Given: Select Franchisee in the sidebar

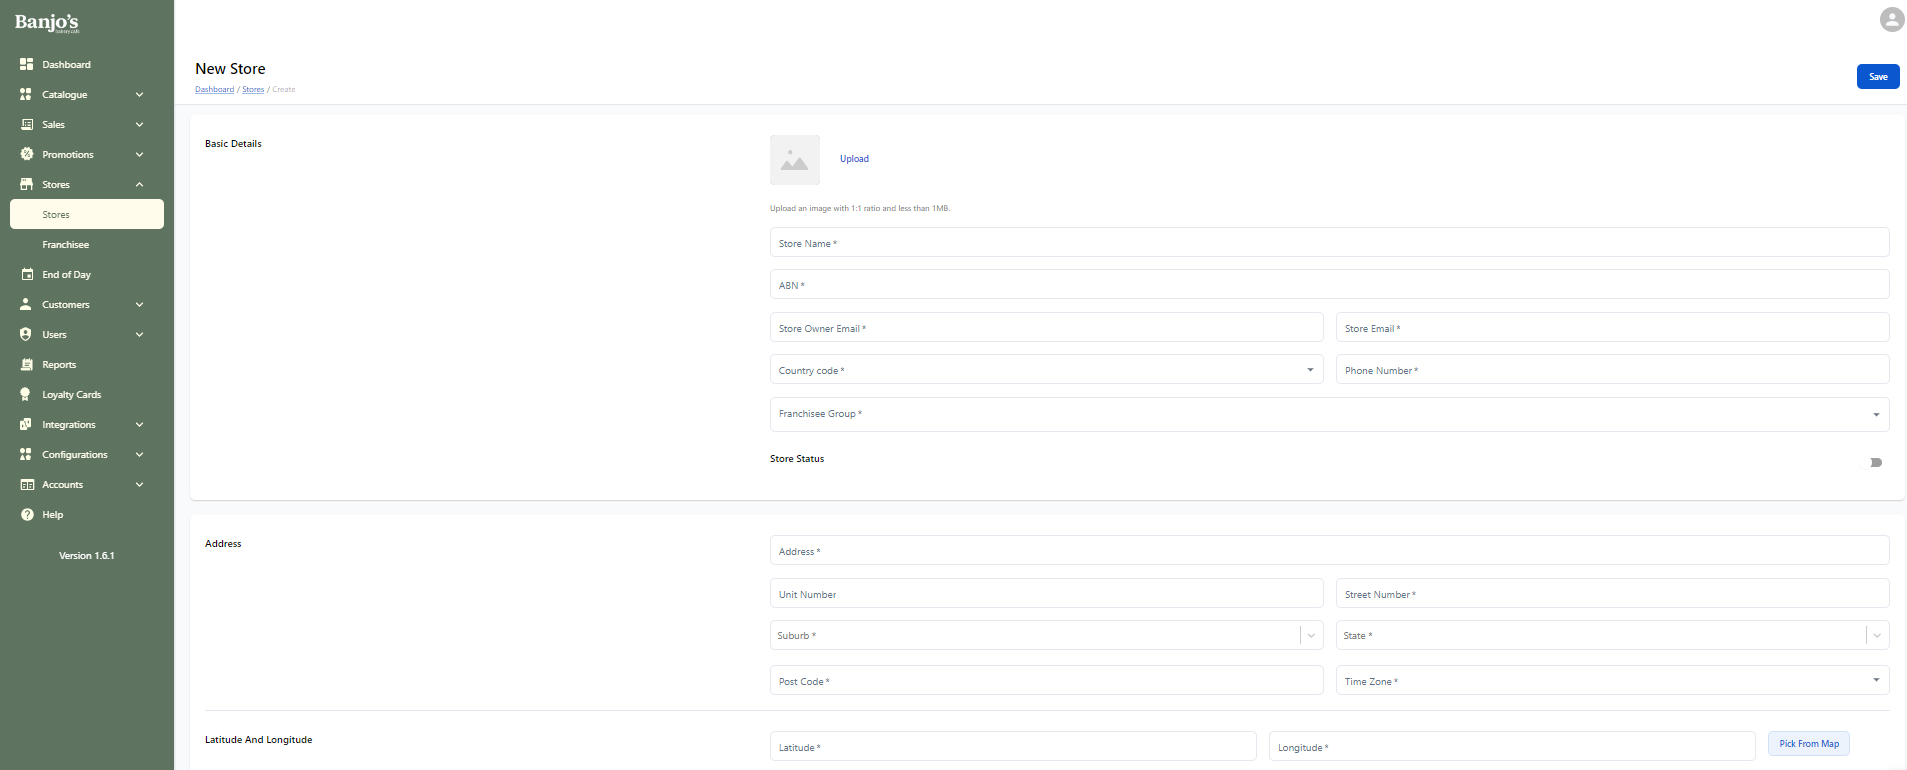Looking at the screenshot, I should point(66,244).
